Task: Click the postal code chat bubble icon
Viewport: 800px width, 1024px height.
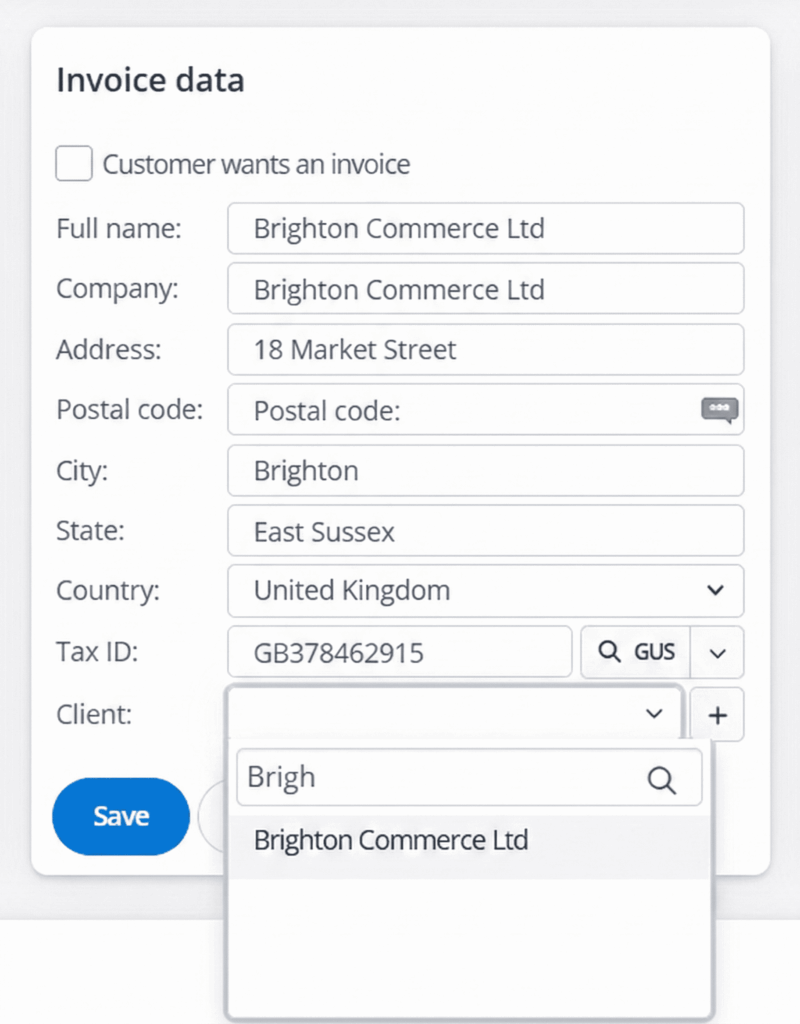Action: pyautogui.click(x=719, y=409)
